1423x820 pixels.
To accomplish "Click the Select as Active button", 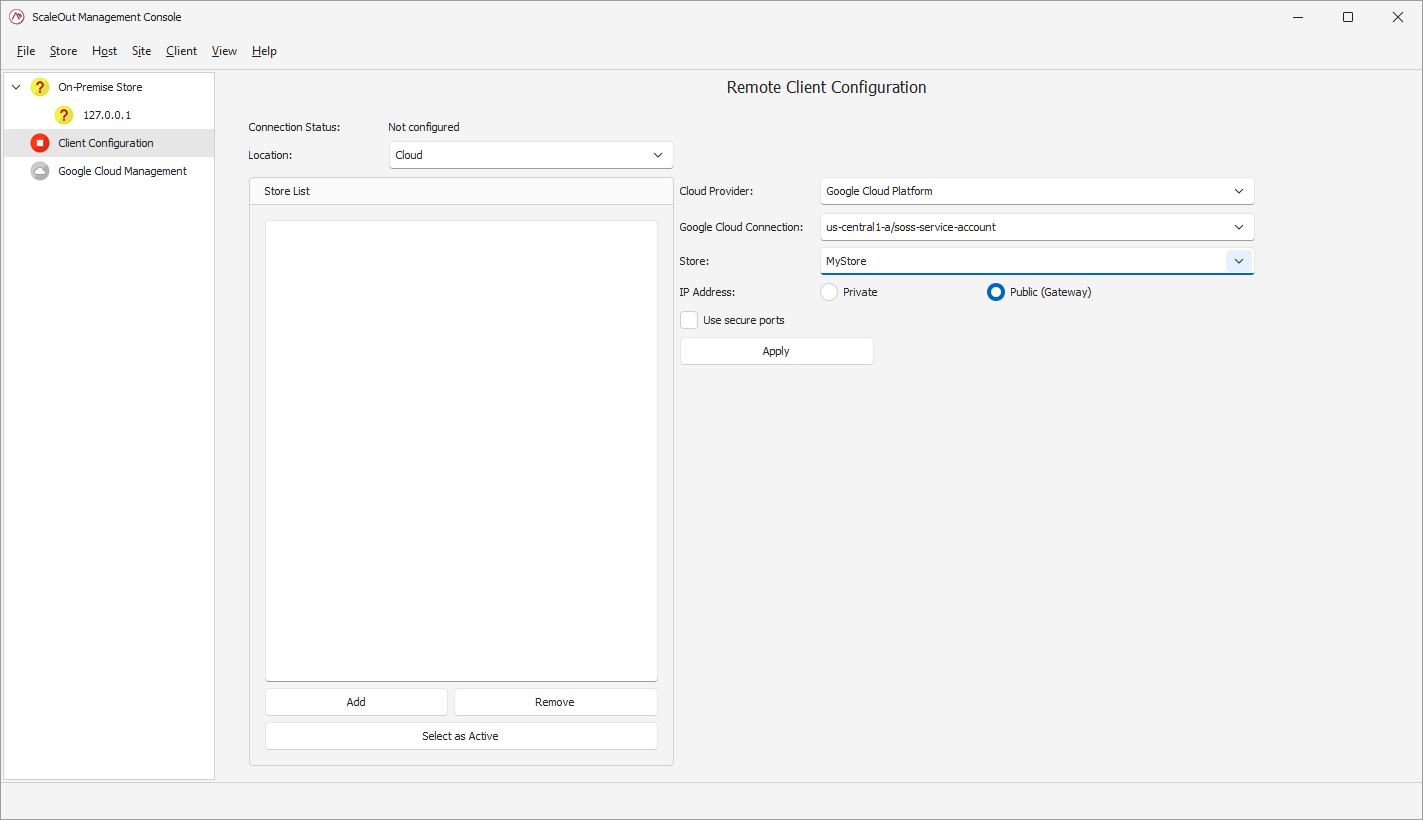I will click(x=460, y=736).
